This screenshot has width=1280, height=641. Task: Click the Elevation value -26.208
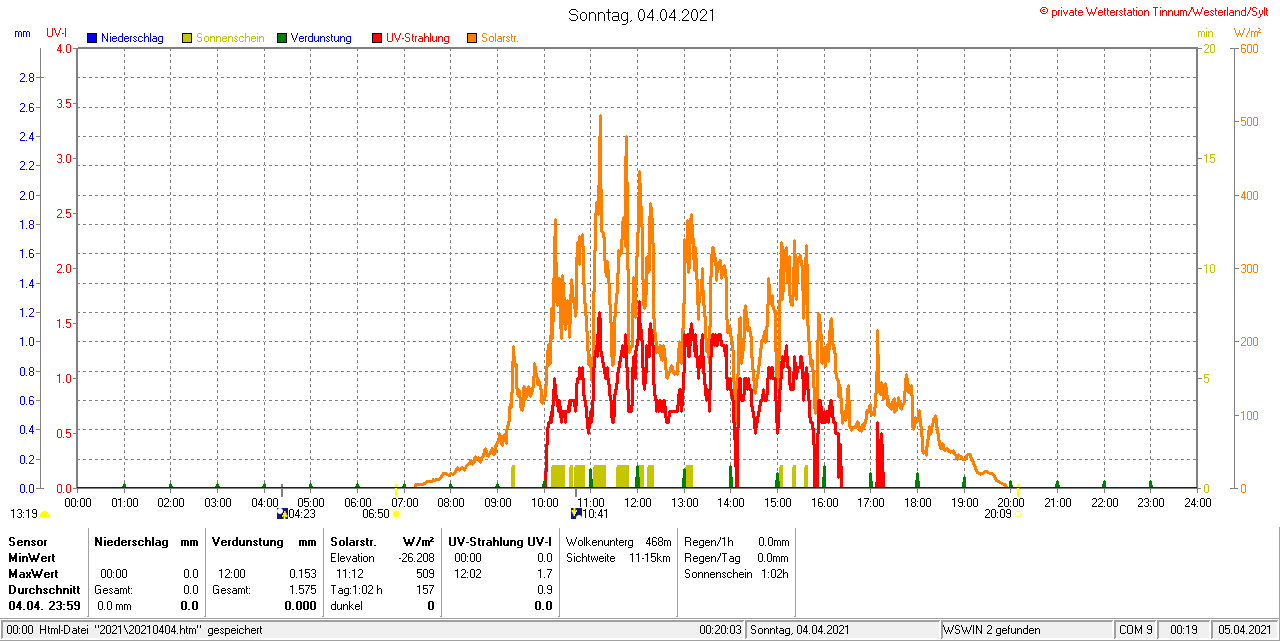[414, 557]
